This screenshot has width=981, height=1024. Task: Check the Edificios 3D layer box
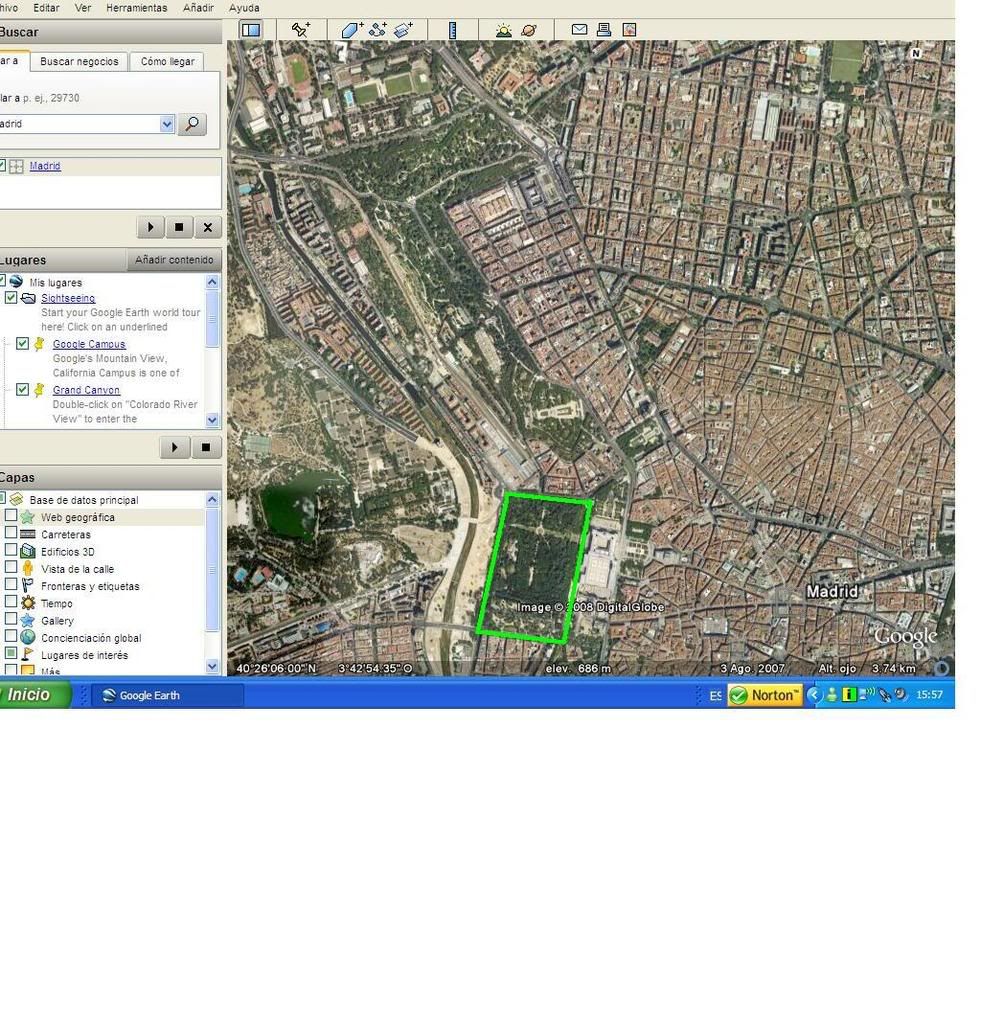click(11, 551)
